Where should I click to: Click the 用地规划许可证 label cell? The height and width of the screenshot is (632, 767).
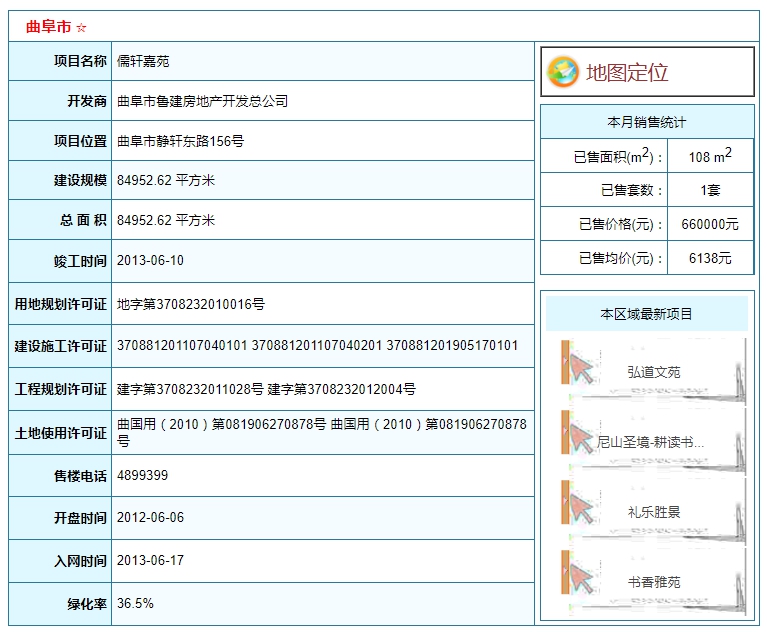tap(60, 304)
